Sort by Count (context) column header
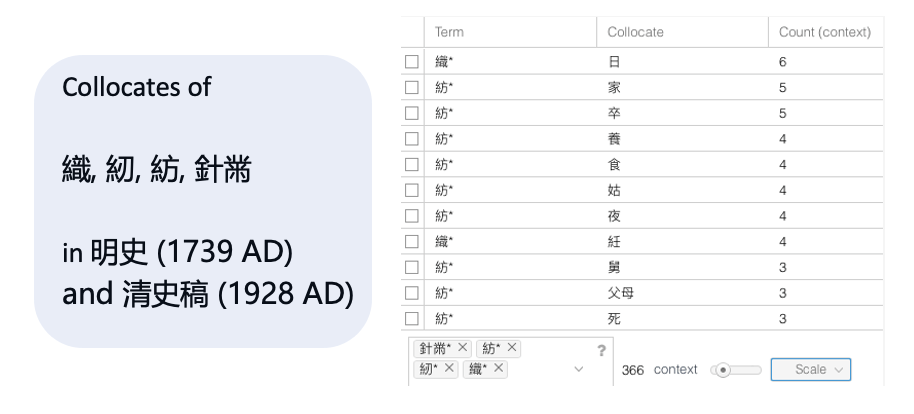Viewport: 914px width, 414px height. [824, 32]
